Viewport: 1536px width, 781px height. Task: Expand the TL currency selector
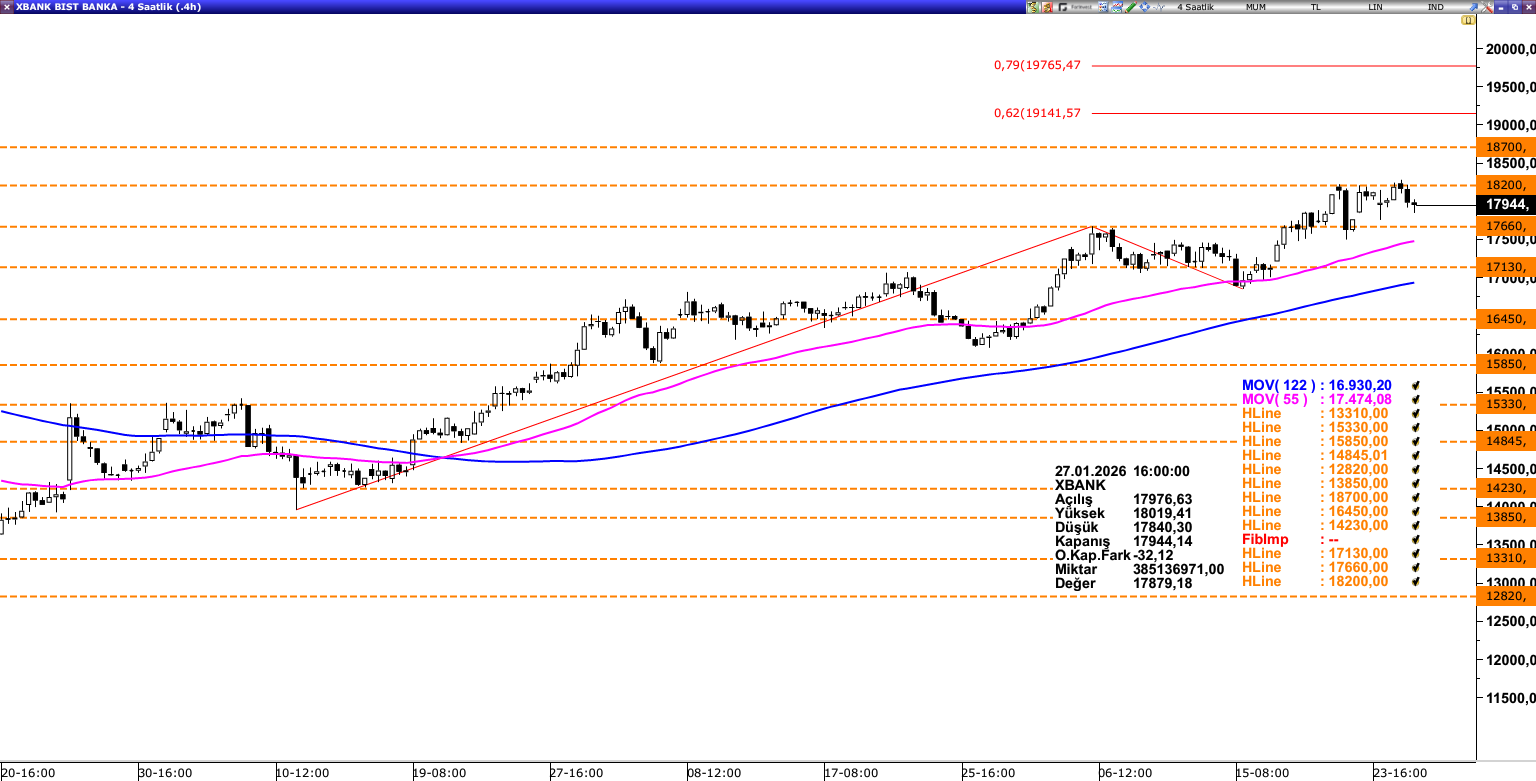pos(1315,7)
